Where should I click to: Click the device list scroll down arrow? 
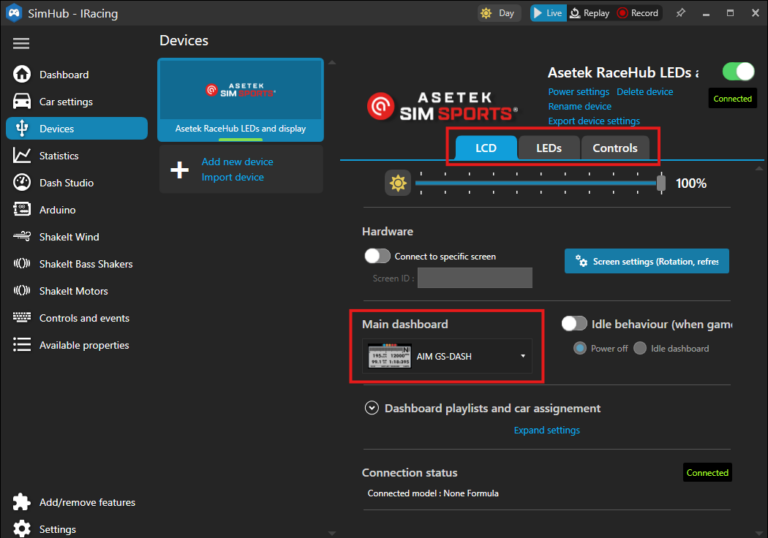[x=332, y=533]
